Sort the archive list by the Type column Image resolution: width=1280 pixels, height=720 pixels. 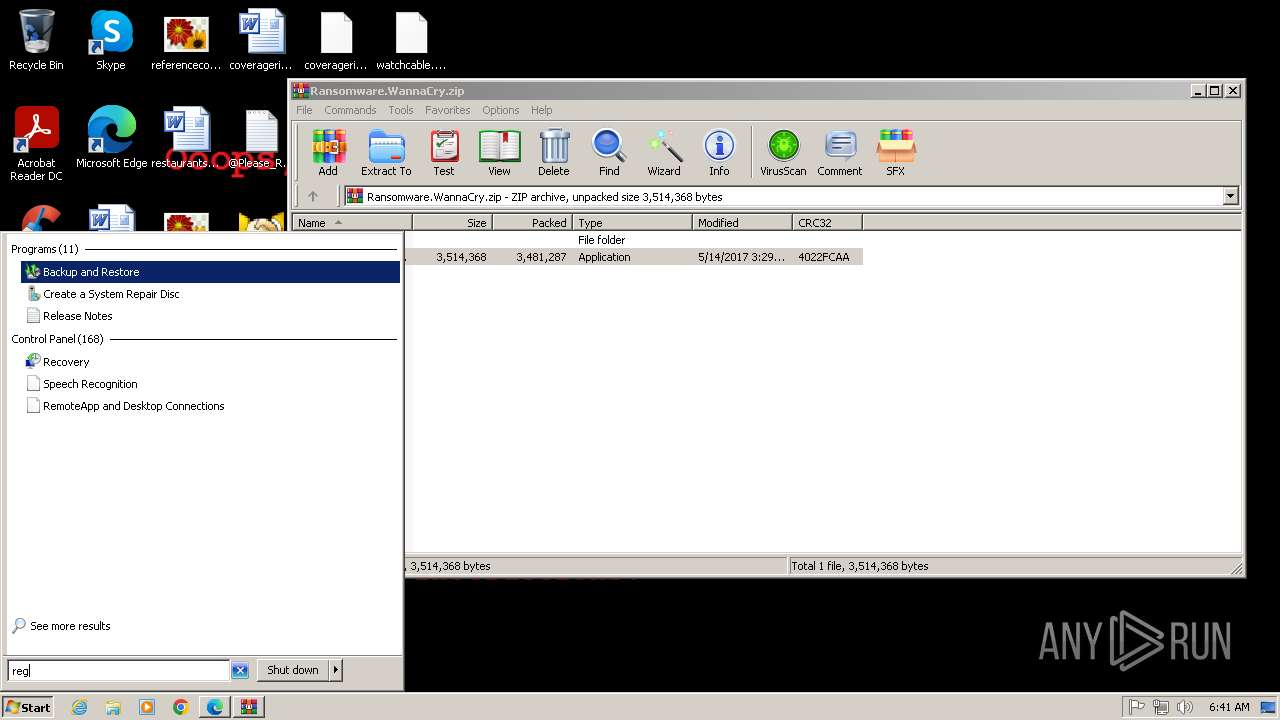[632, 223]
